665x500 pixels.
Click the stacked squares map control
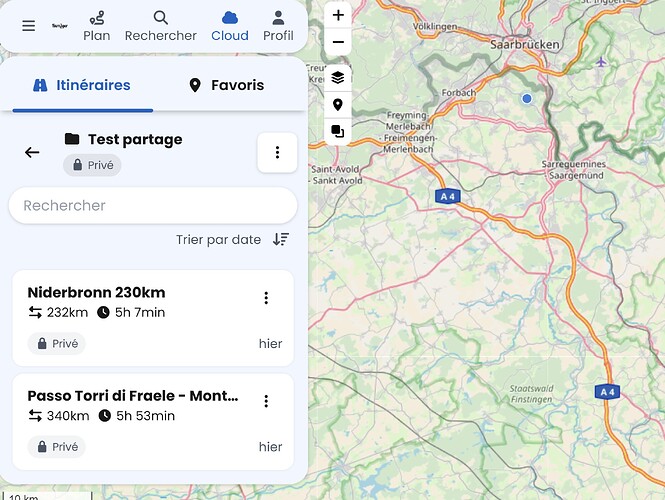[338, 131]
